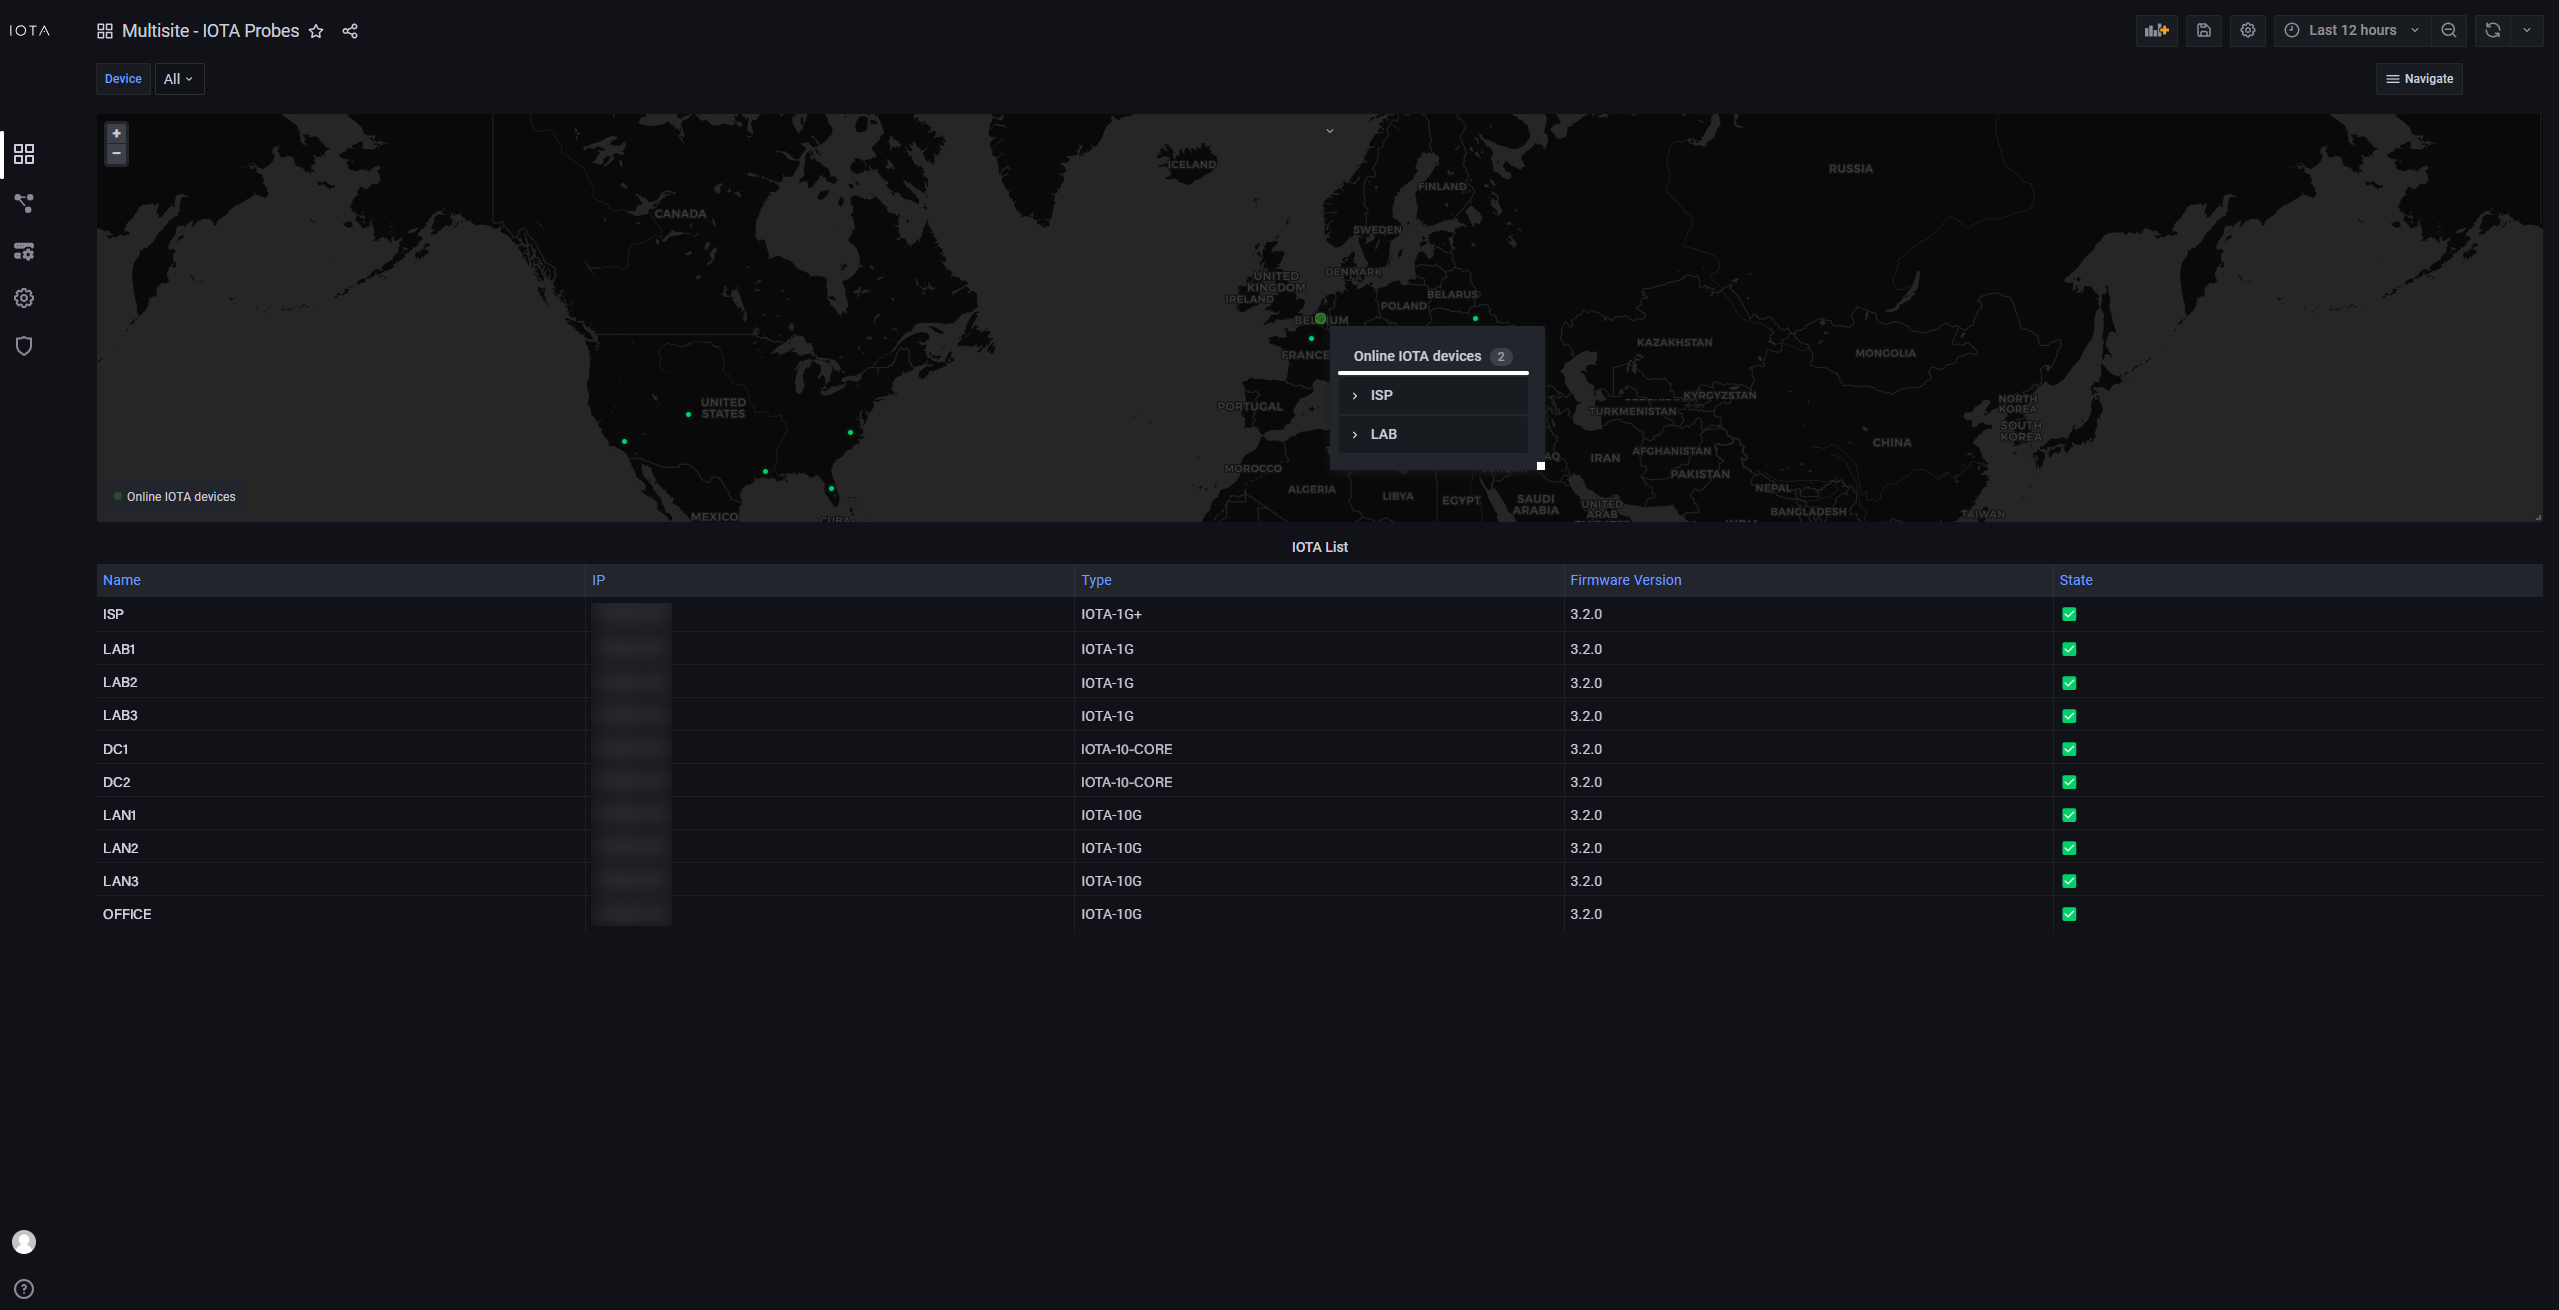Open the help question mark icon
The image size is (2559, 1310).
24,1289
